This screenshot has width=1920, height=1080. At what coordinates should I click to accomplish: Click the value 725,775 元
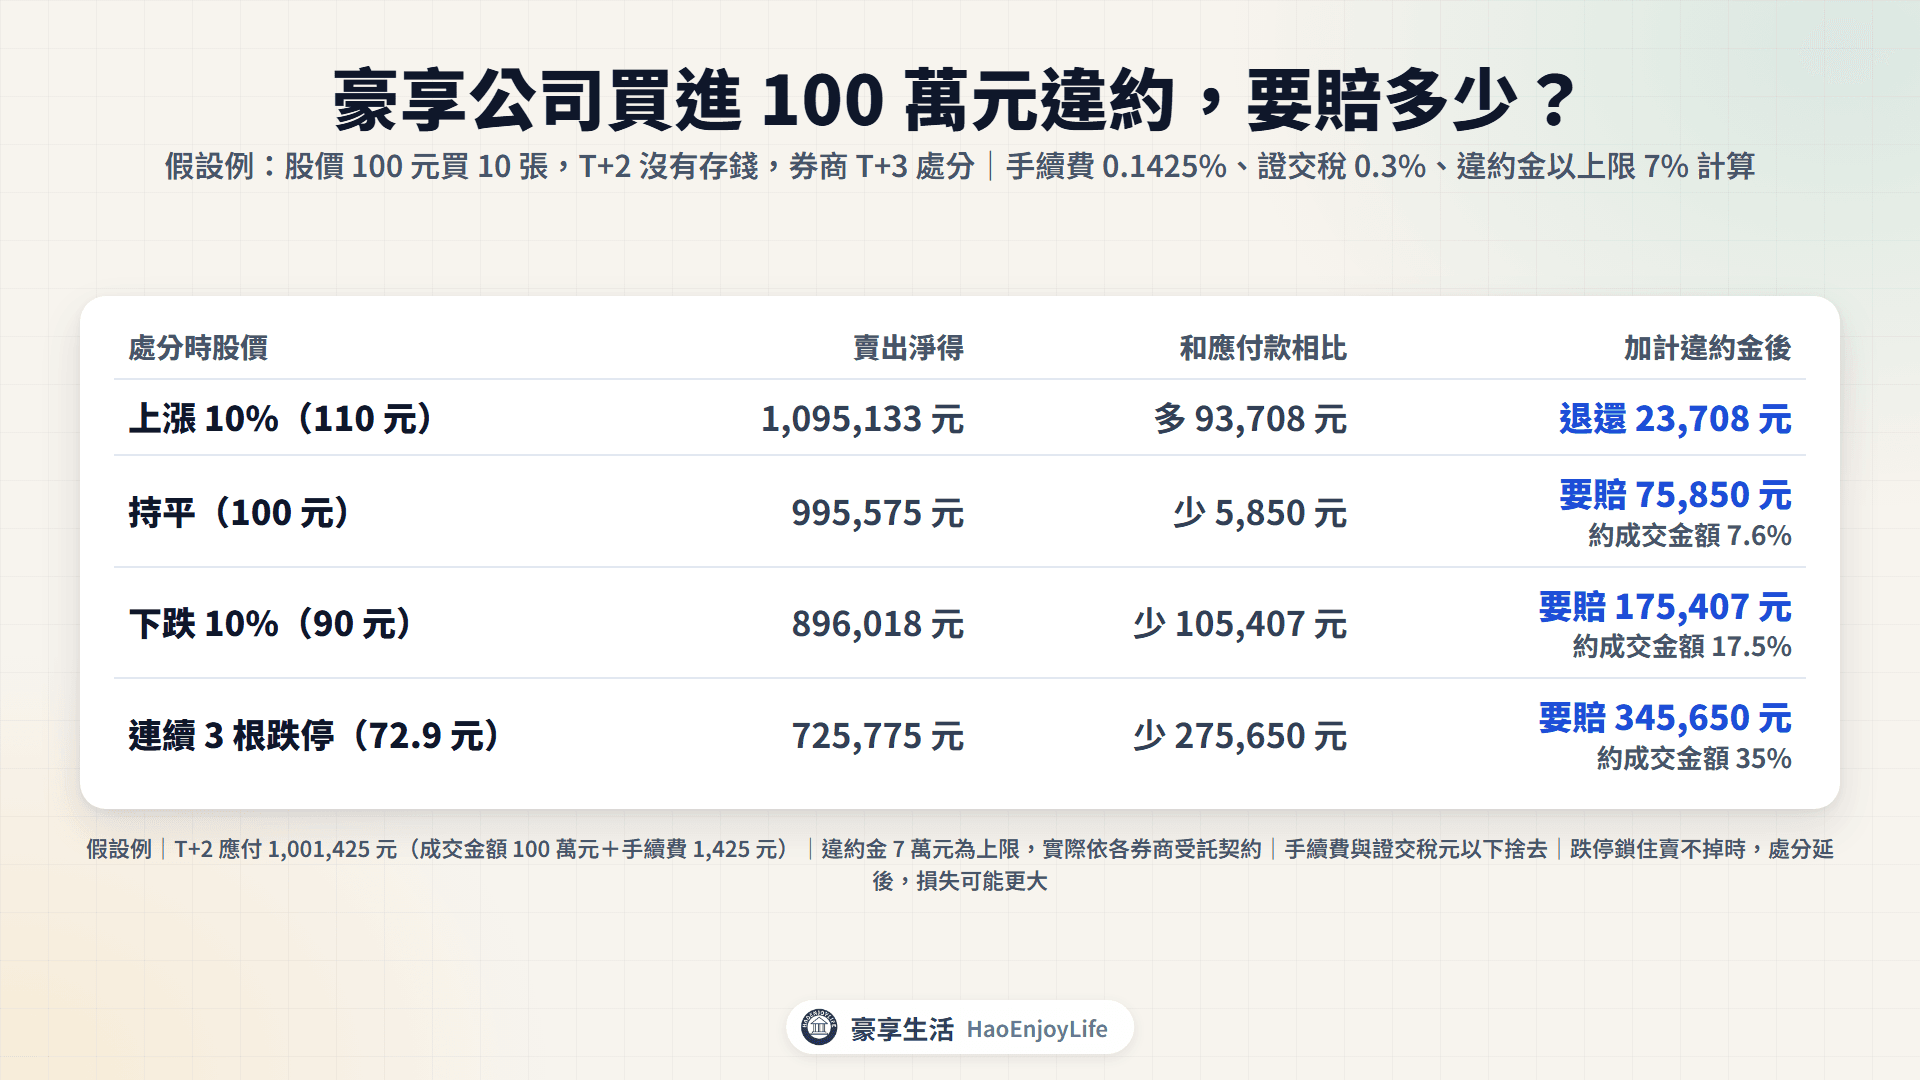click(878, 736)
